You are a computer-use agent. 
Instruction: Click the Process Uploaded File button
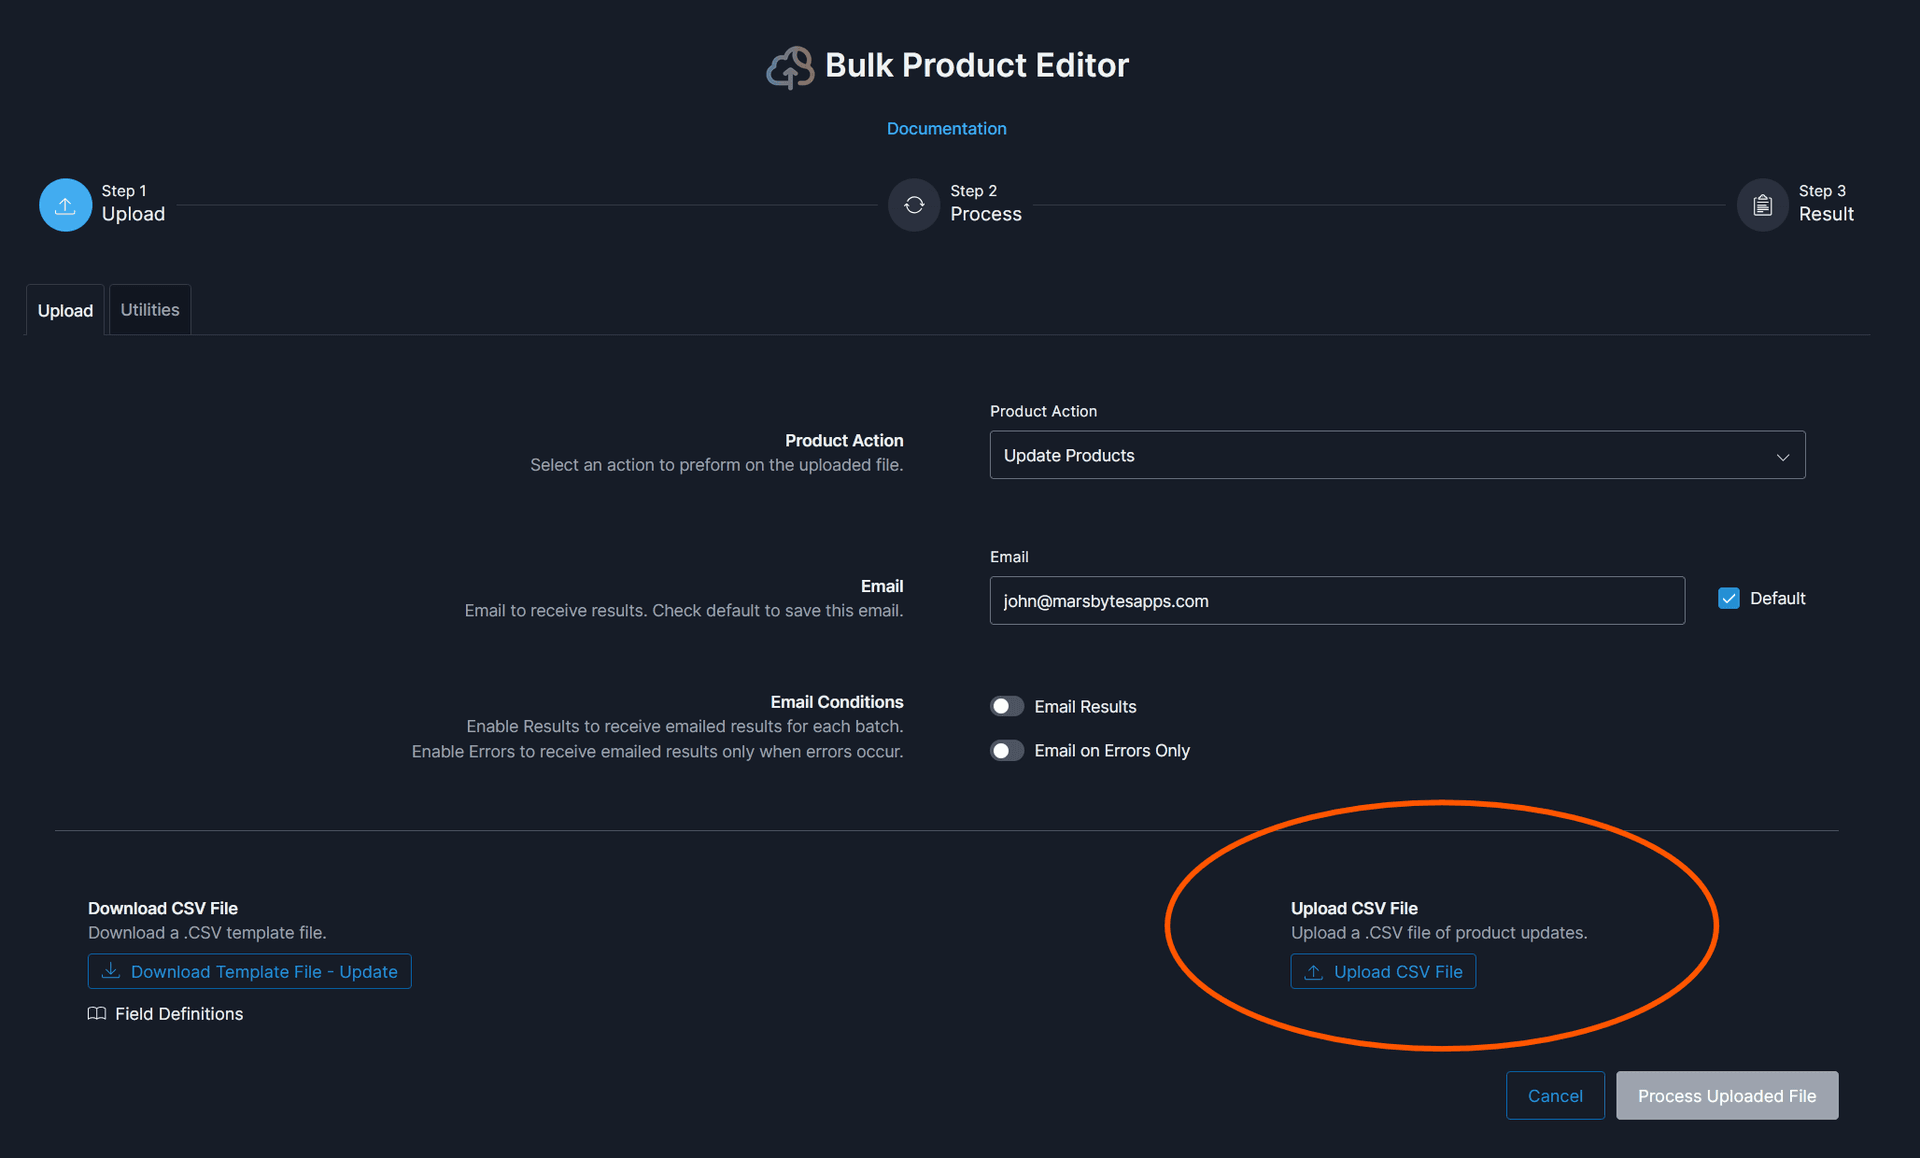[1726, 1096]
